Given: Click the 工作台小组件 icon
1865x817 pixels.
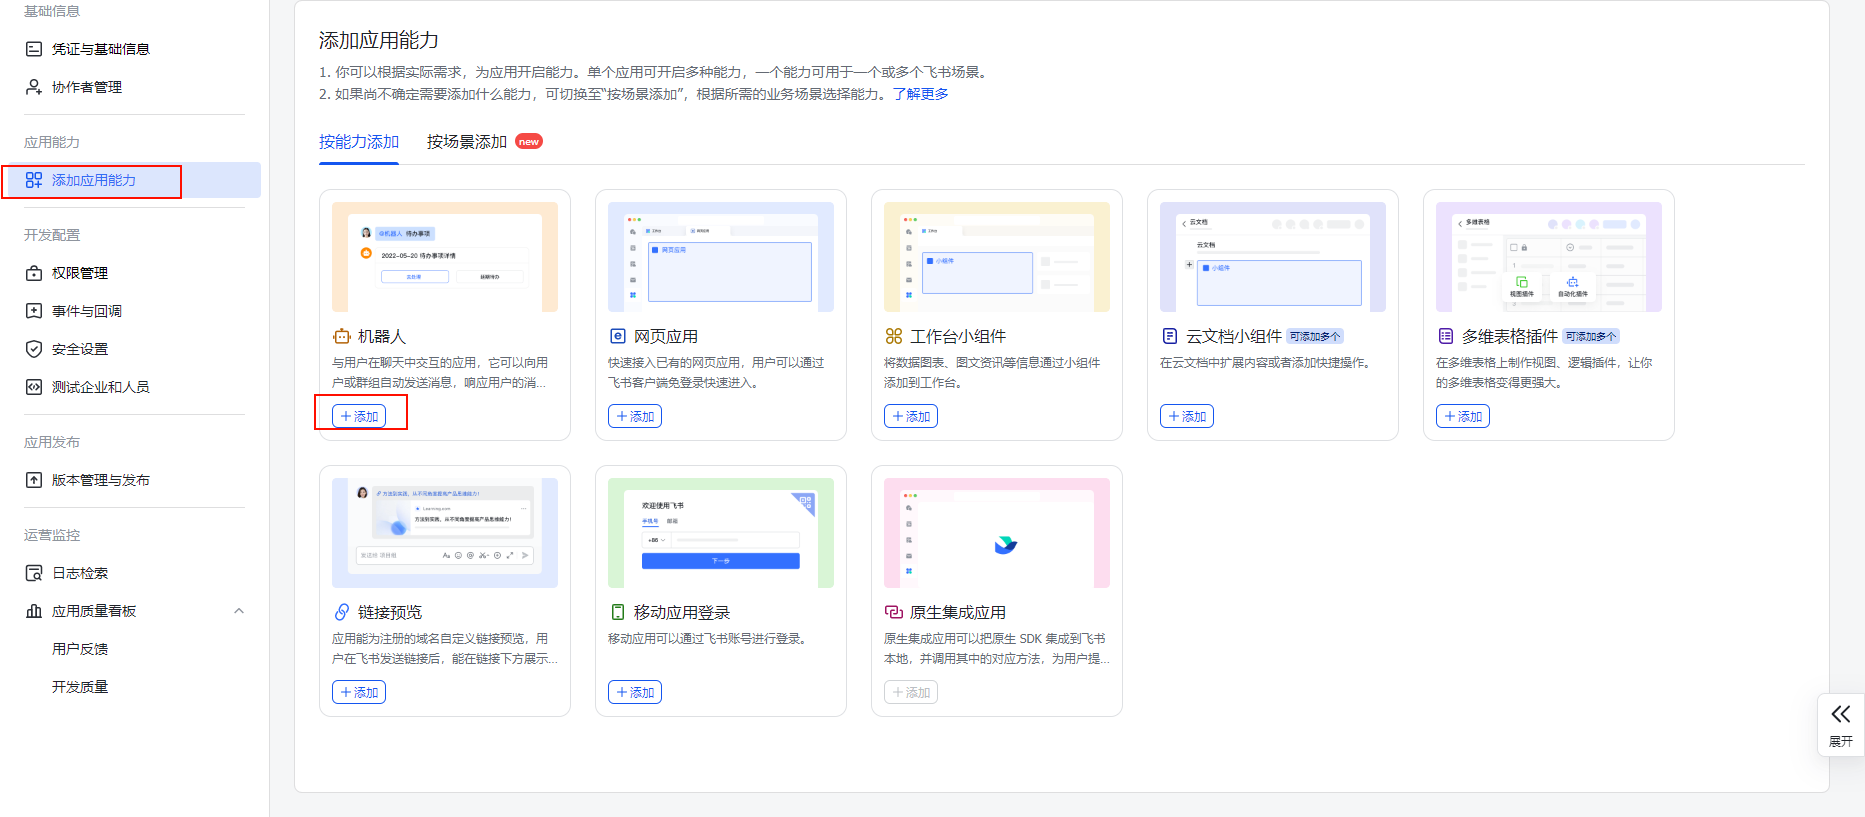Looking at the screenshot, I should pyautogui.click(x=894, y=336).
